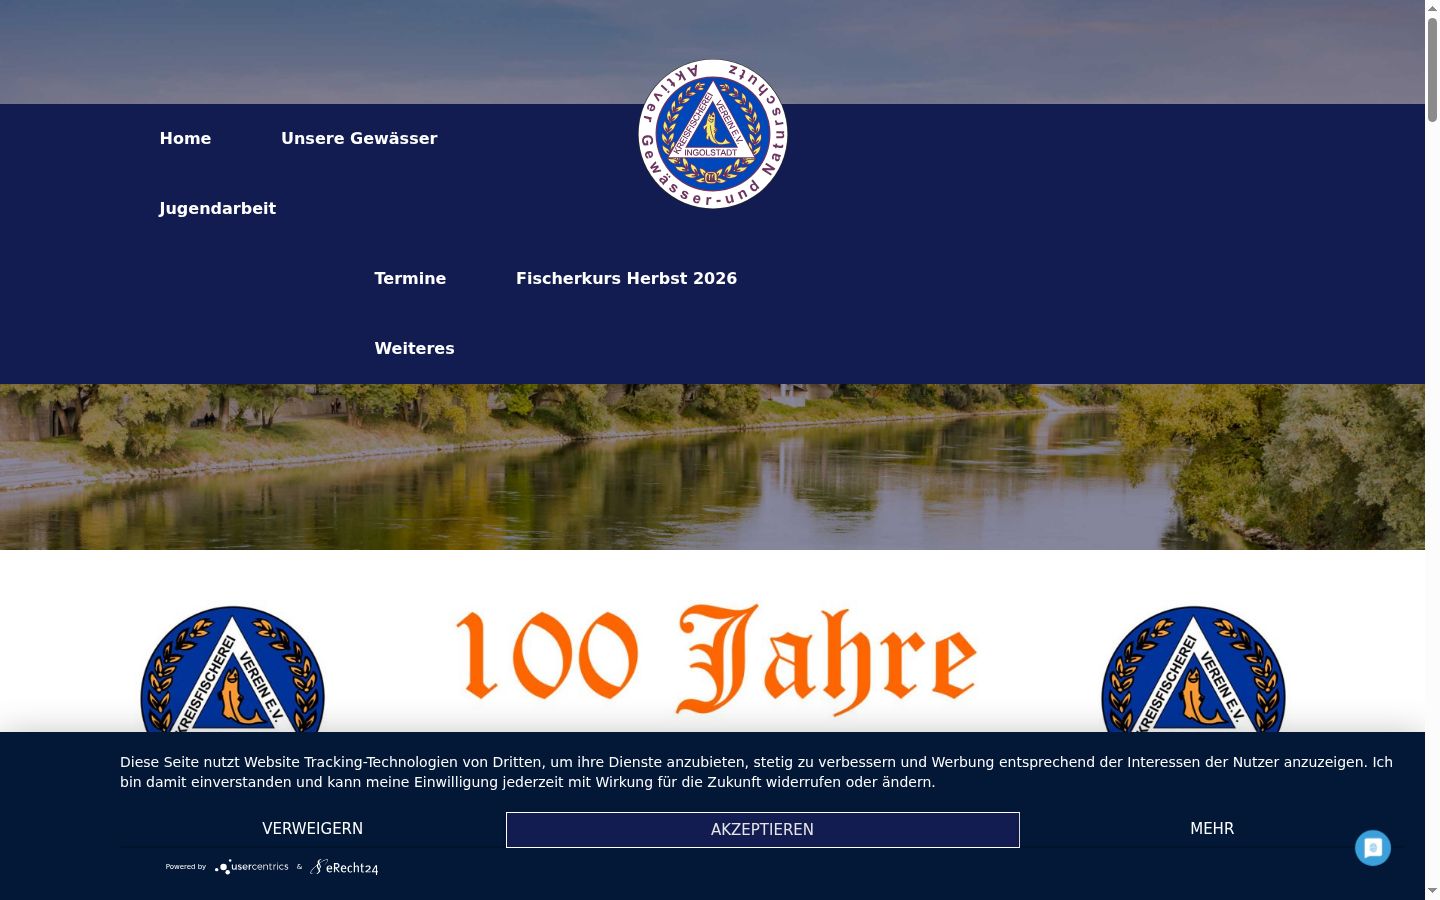
Task: Click the river landscape header photo
Action: point(712,467)
